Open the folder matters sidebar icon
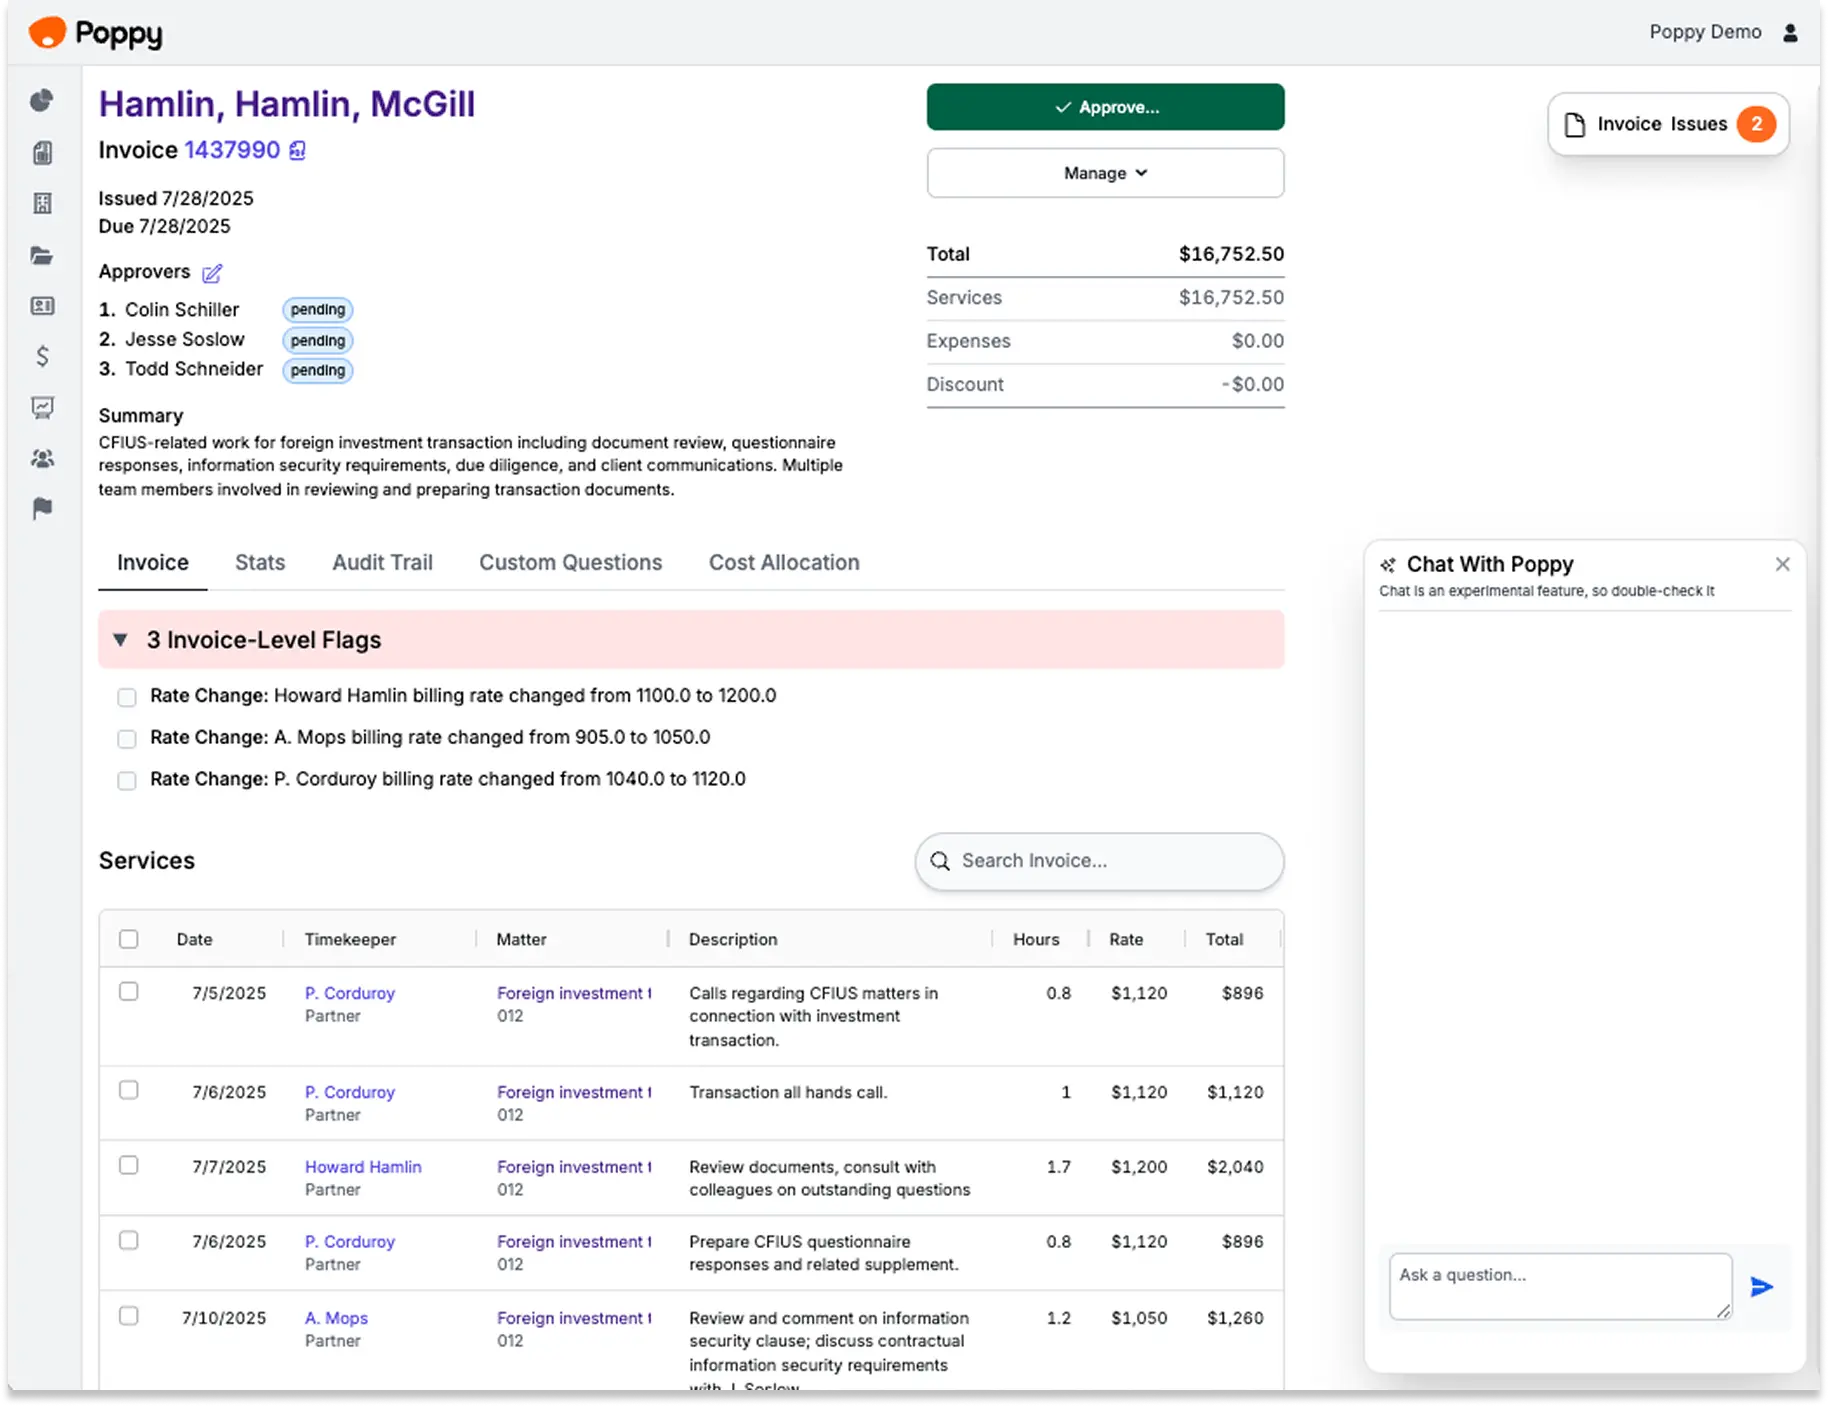1828x1406 pixels. 42,256
